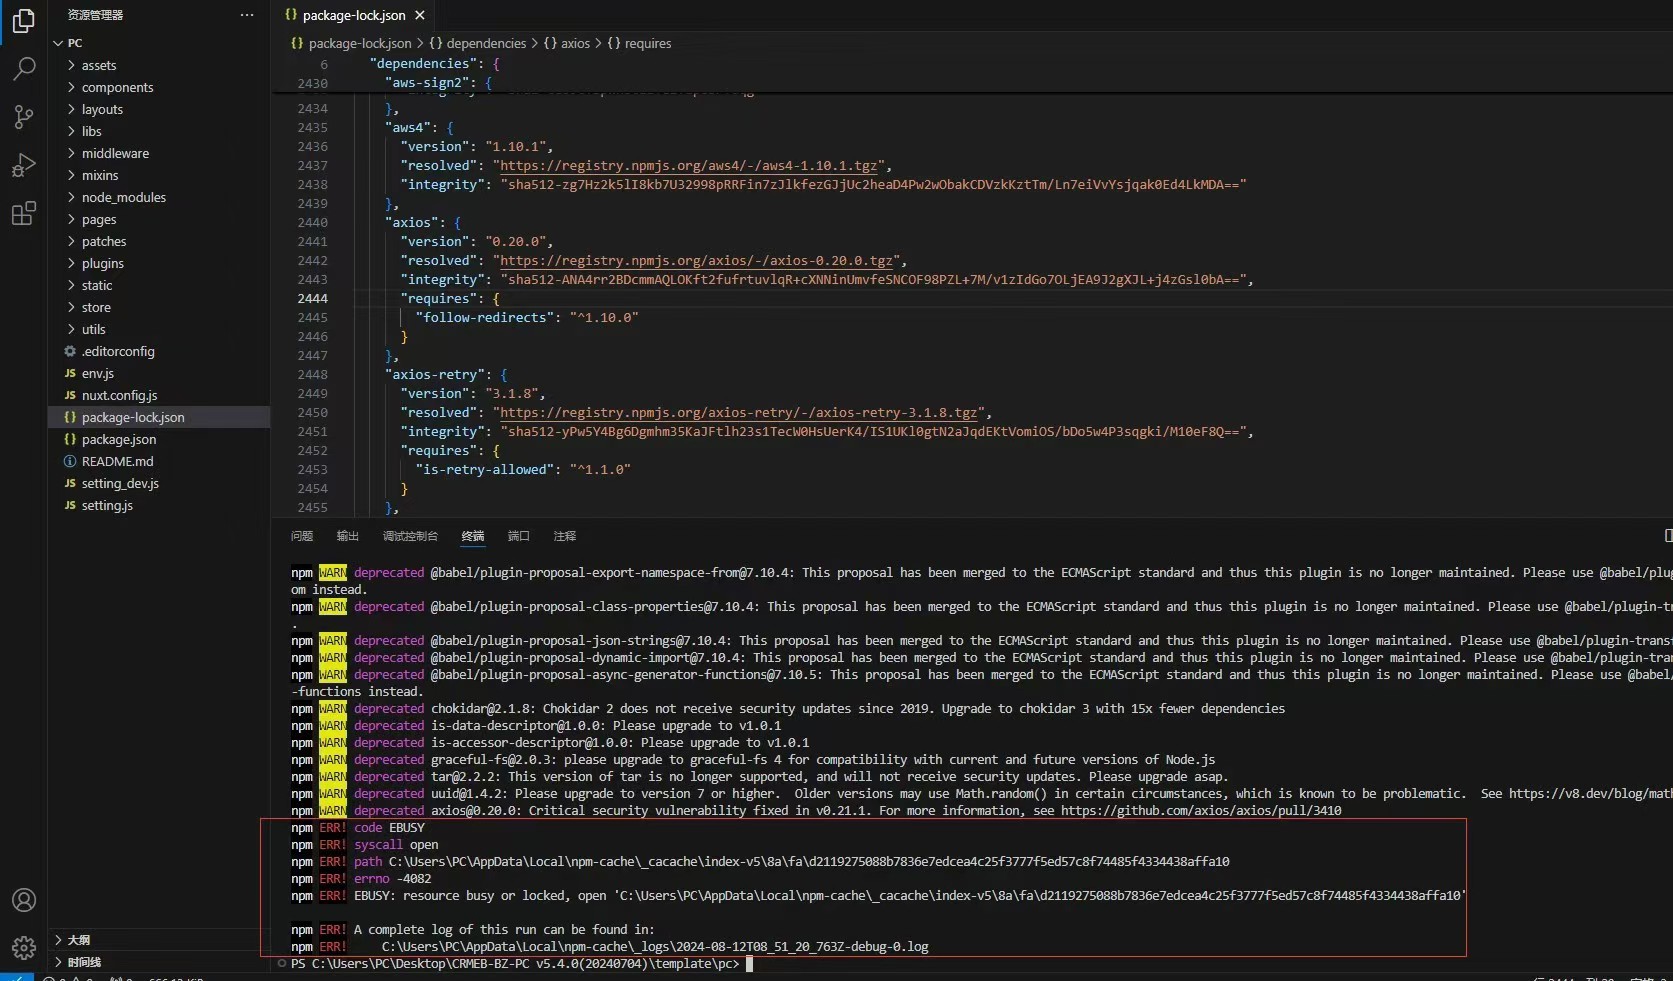Open the axios-0.20.0.tgz registry link
Viewport: 1673px width, 981px height.
[x=696, y=261]
